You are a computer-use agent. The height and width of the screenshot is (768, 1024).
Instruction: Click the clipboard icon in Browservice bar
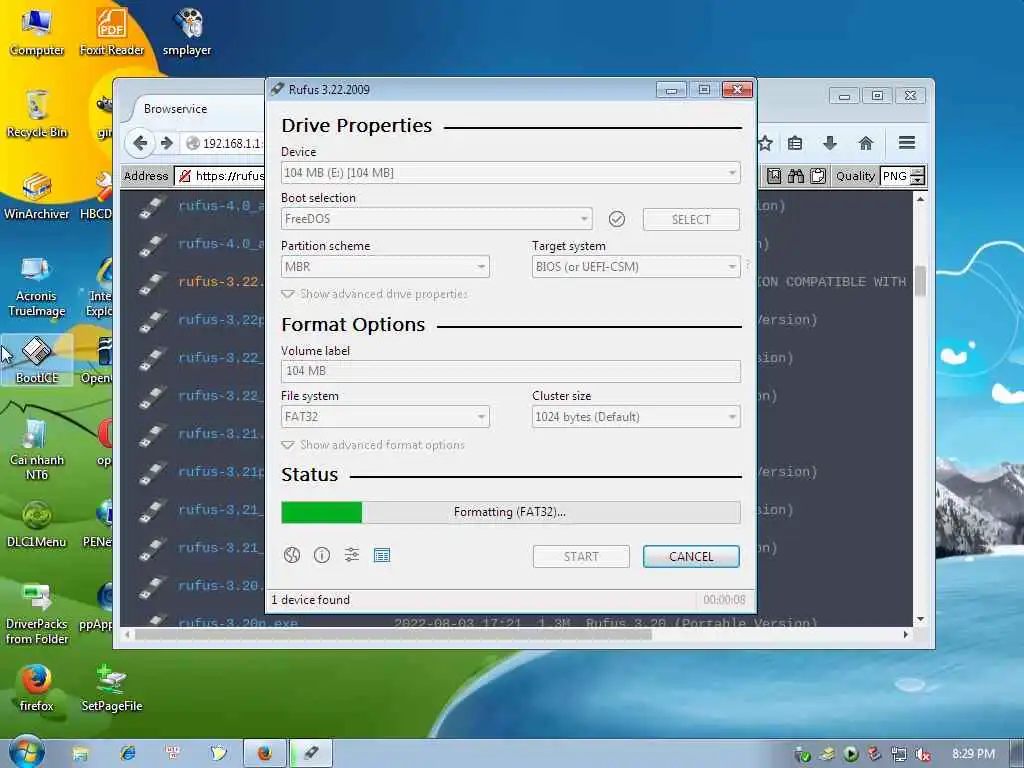click(818, 176)
